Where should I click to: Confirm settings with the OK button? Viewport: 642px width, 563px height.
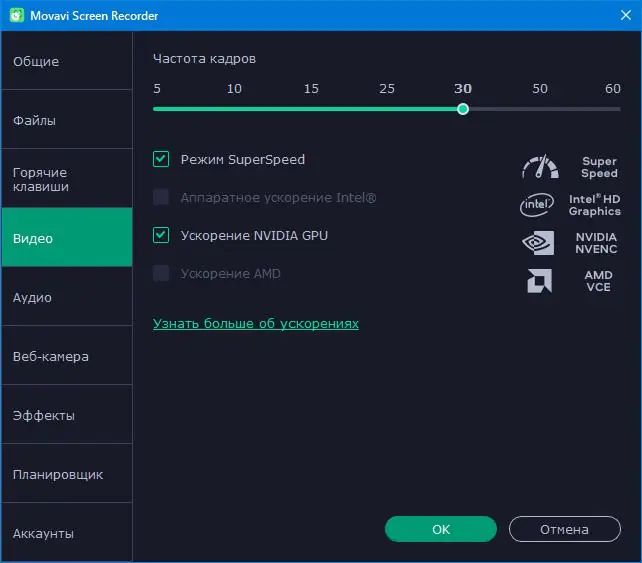441,529
